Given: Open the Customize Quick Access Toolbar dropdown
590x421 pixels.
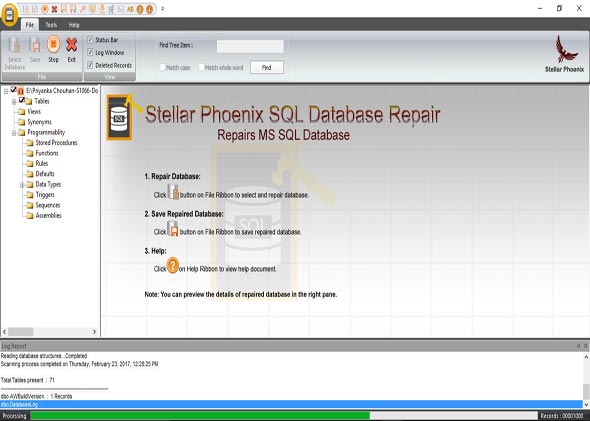Looking at the screenshot, I should (163, 9).
